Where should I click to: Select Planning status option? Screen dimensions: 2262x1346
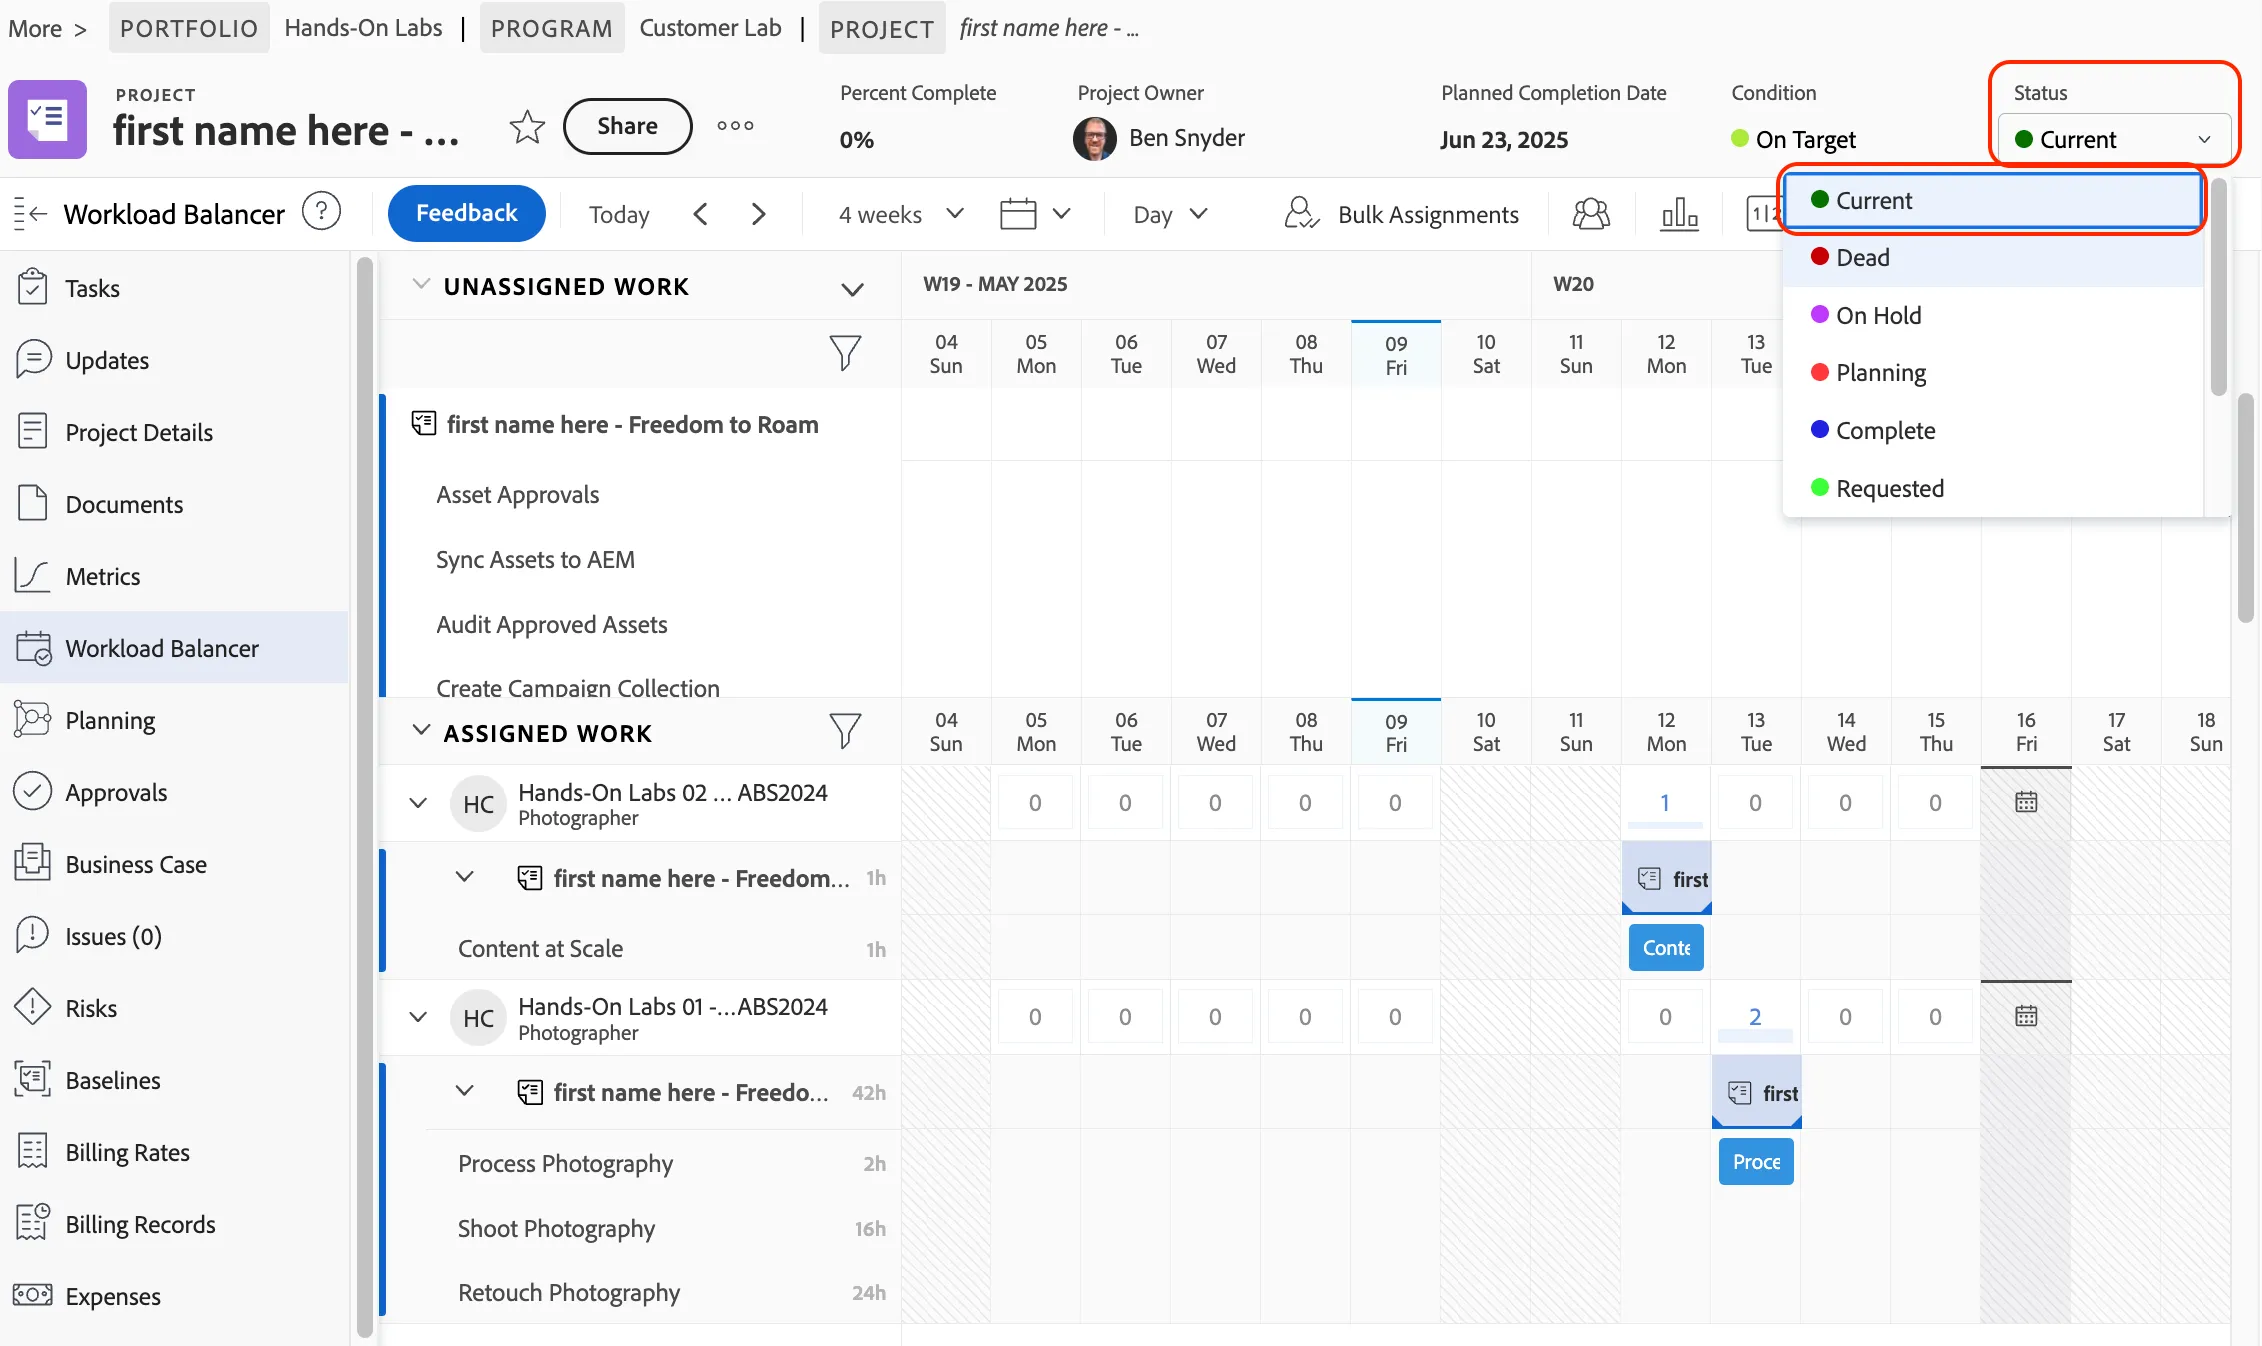point(1993,373)
